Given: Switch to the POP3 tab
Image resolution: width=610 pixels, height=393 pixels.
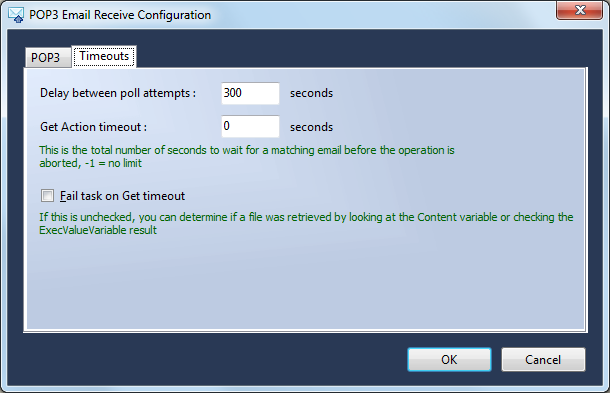Looking at the screenshot, I should pyautogui.click(x=48, y=58).
